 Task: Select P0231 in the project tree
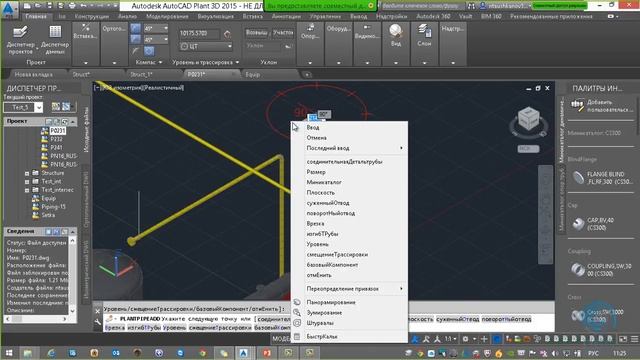[58, 131]
